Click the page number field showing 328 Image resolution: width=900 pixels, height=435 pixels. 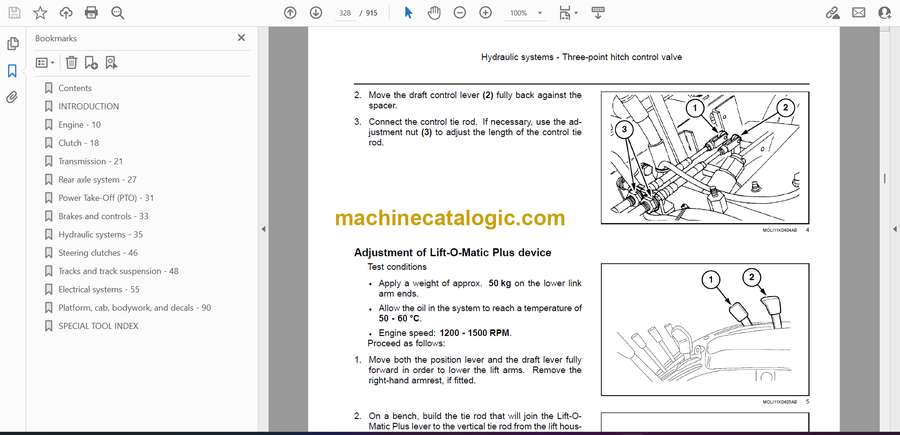click(x=344, y=13)
